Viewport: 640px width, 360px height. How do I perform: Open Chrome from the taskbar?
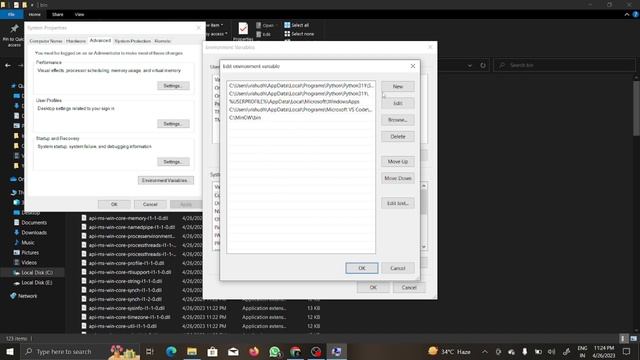point(296,351)
